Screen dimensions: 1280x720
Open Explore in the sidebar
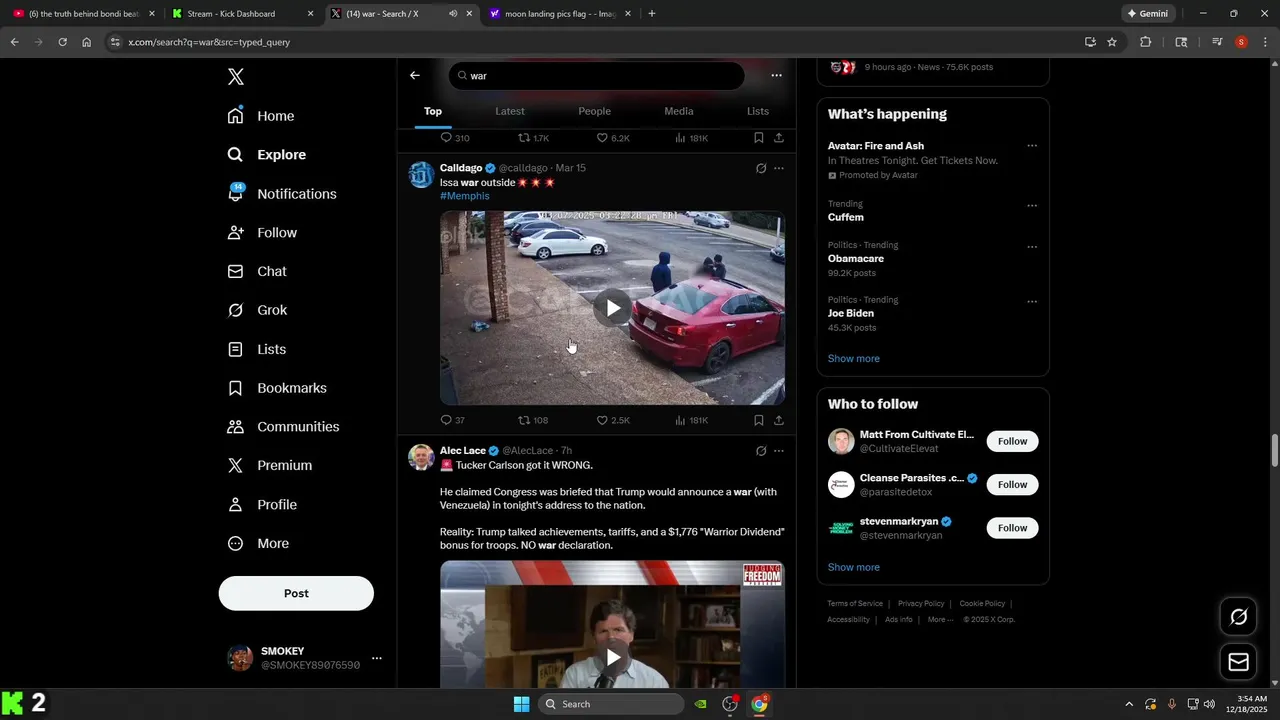[267, 155]
